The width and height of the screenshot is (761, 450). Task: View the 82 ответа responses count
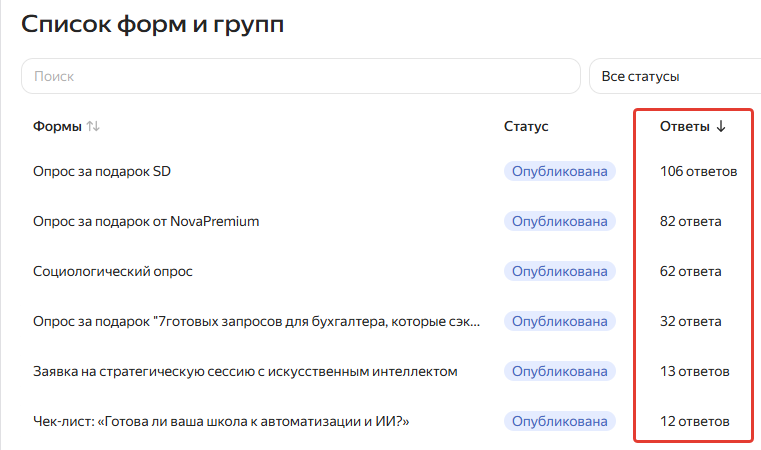(691, 221)
